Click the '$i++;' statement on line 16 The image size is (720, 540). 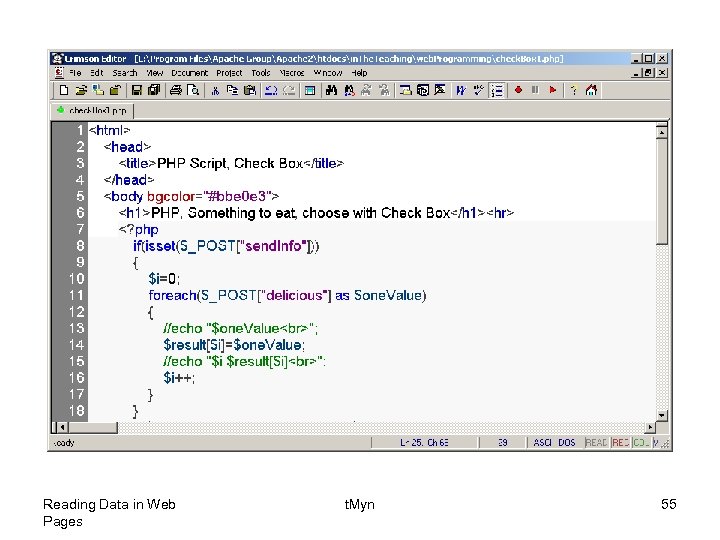point(179,378)
